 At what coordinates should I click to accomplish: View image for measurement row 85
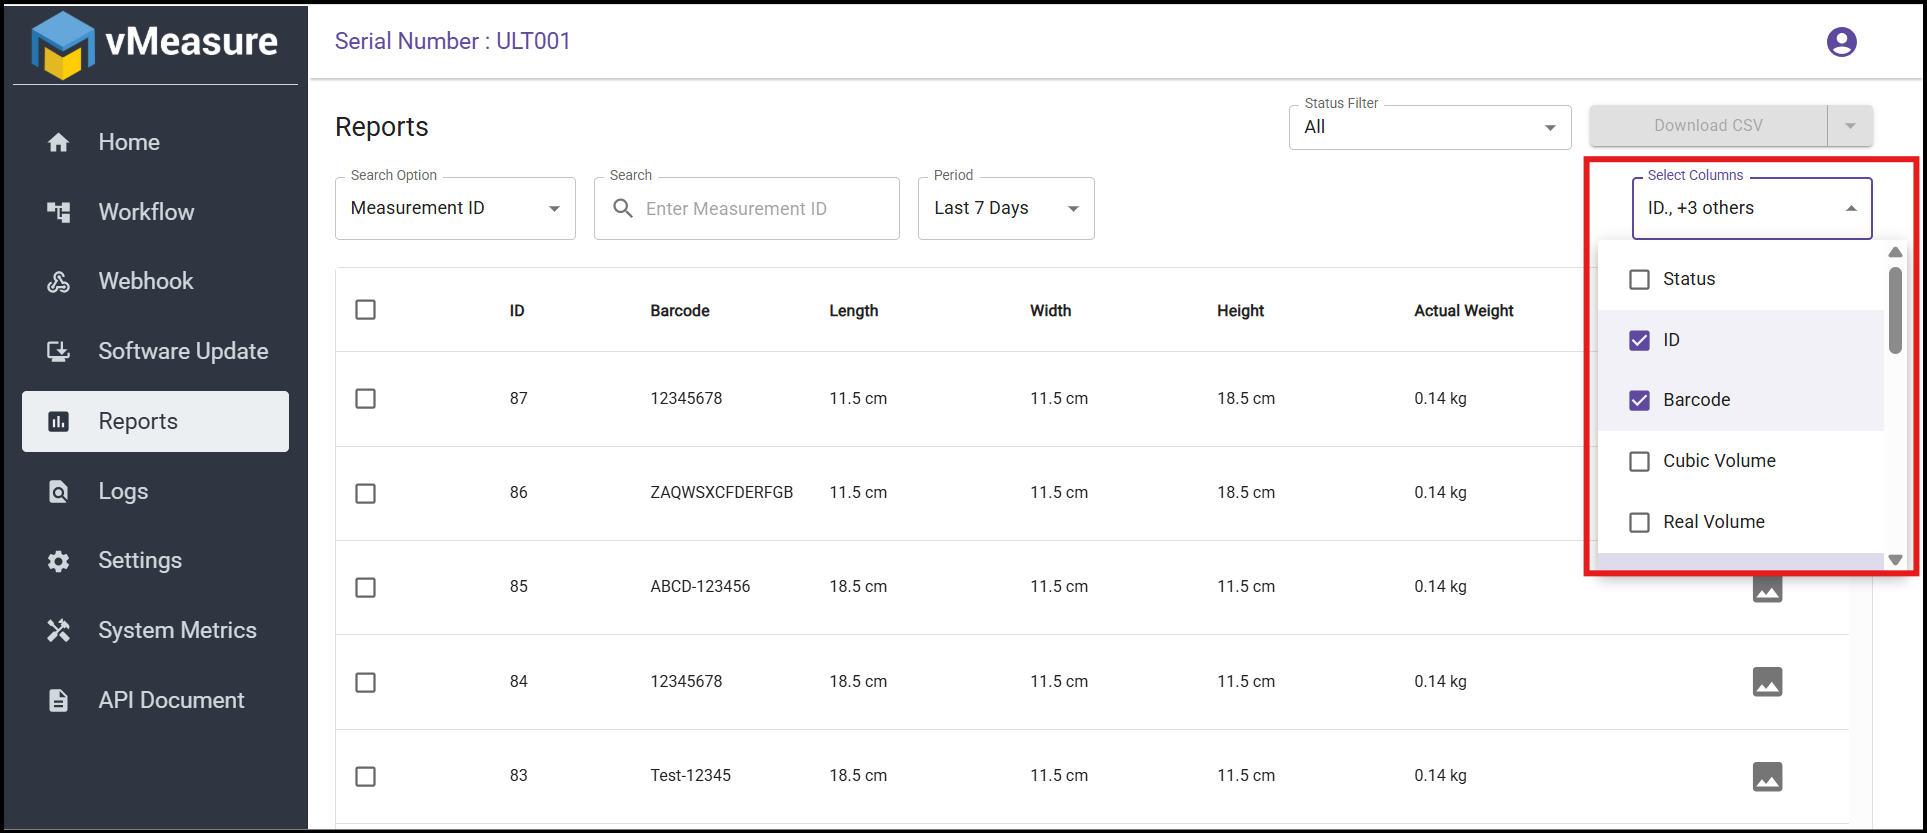click(x=1767, y=591)
